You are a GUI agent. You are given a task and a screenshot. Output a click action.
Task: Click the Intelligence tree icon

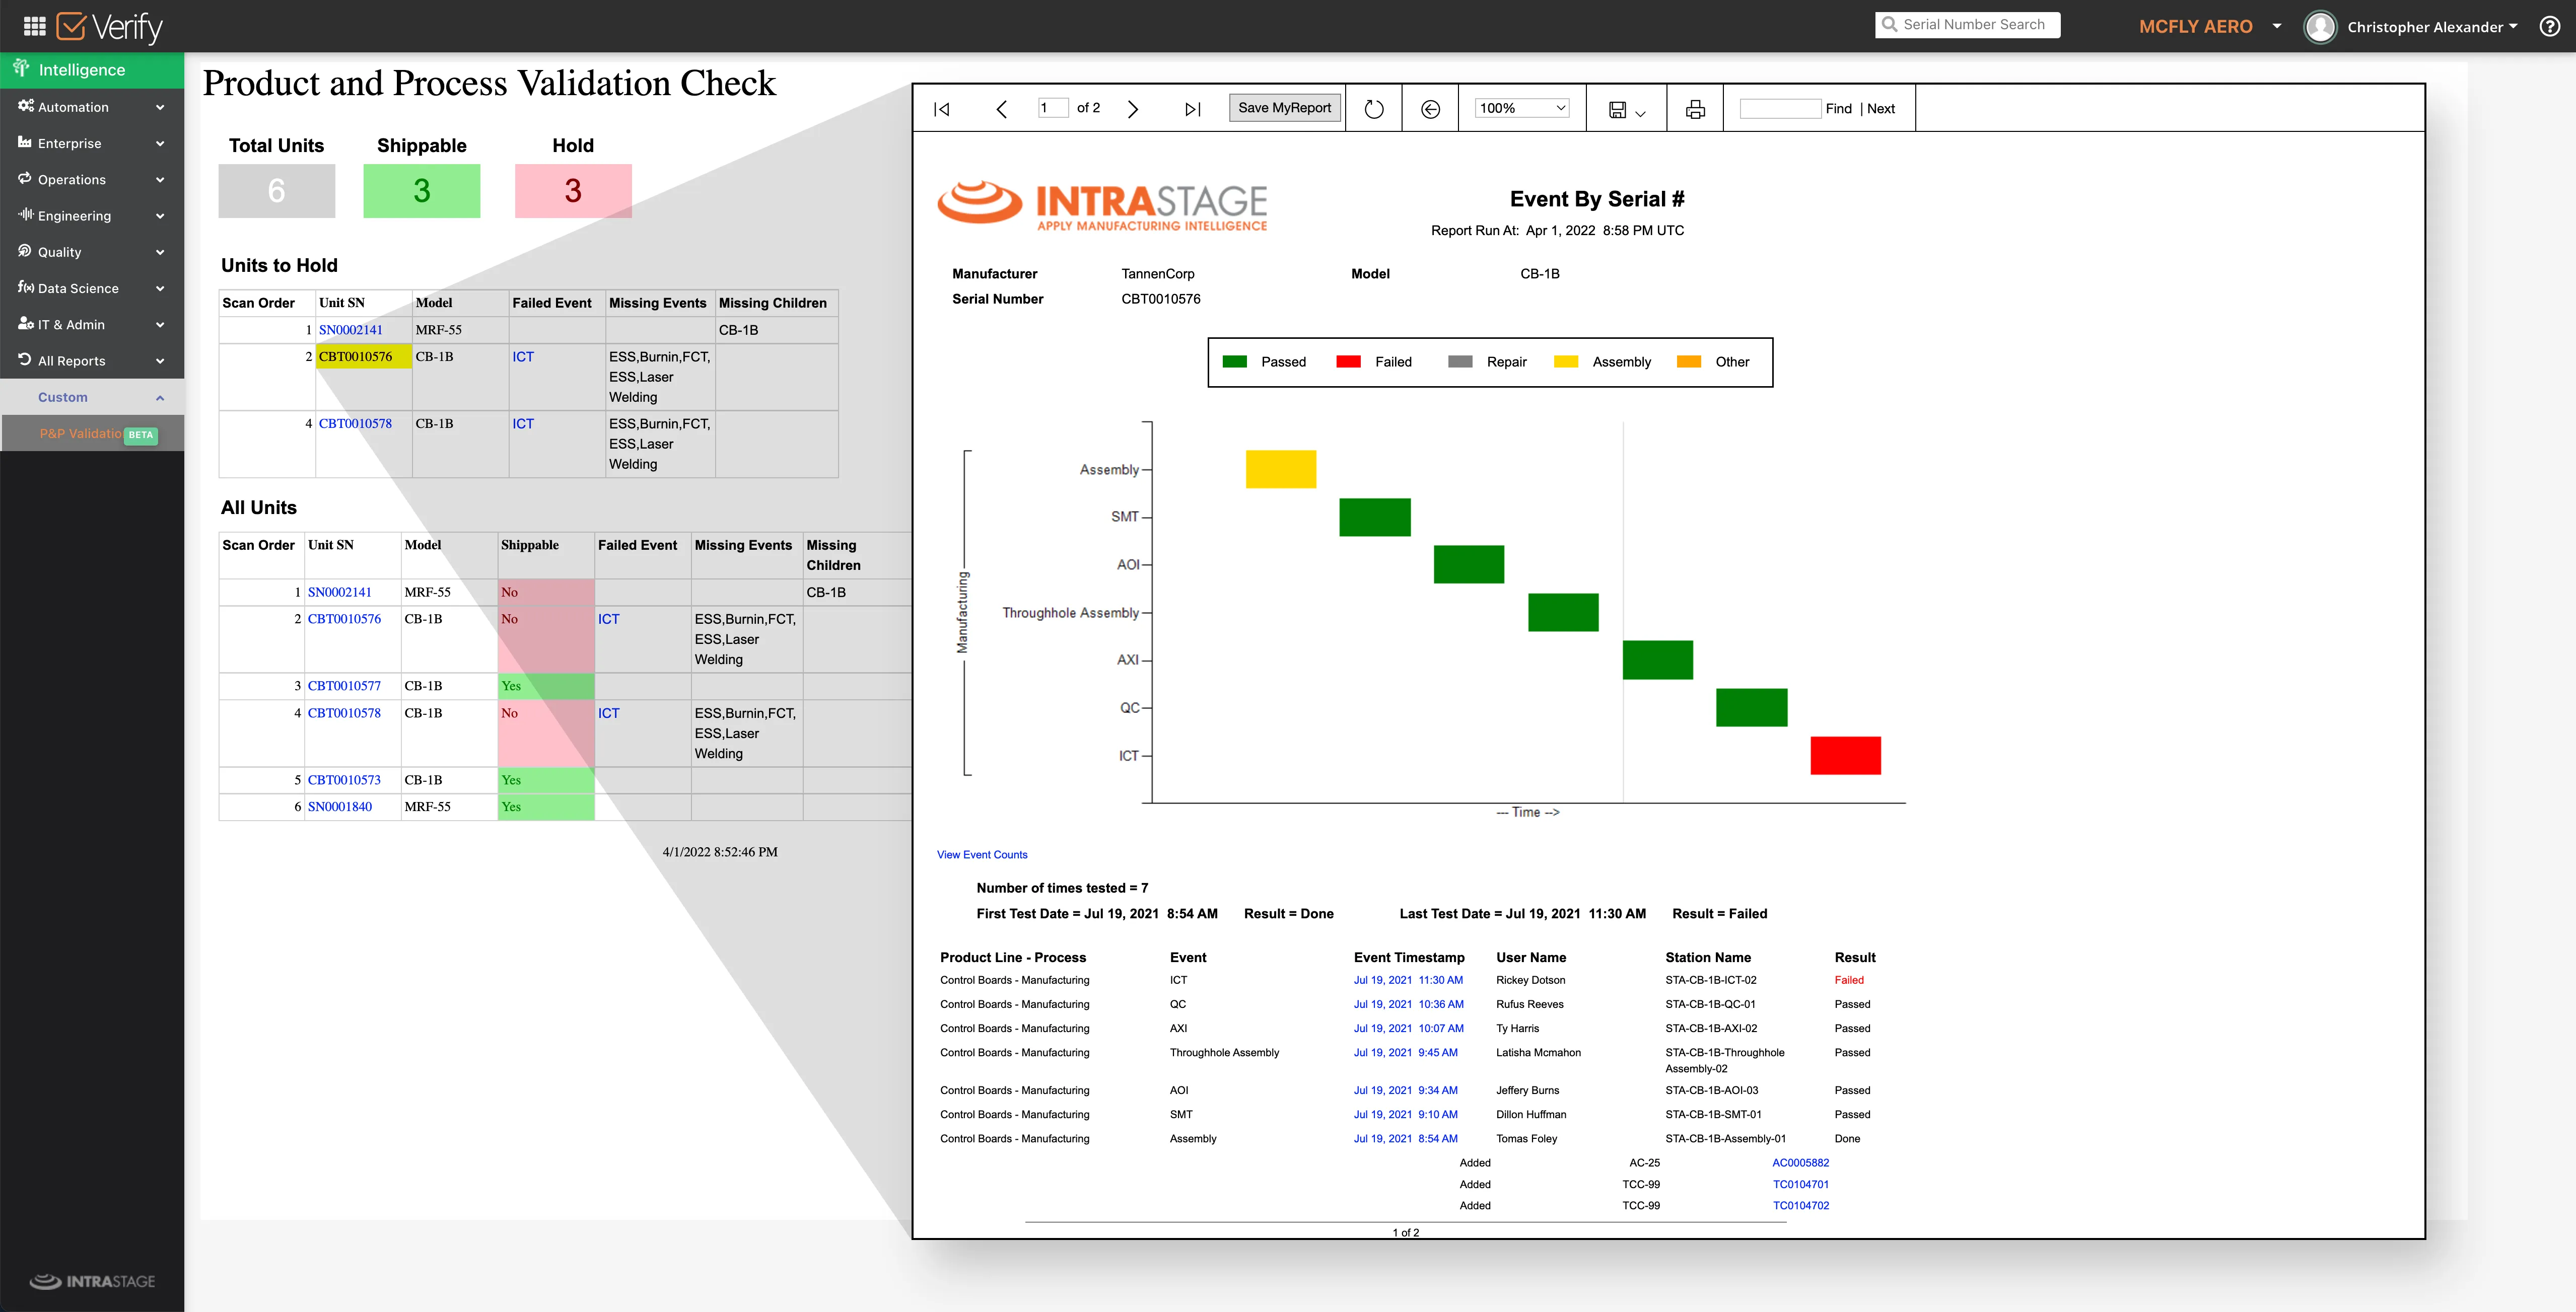(x=21, y=68)
